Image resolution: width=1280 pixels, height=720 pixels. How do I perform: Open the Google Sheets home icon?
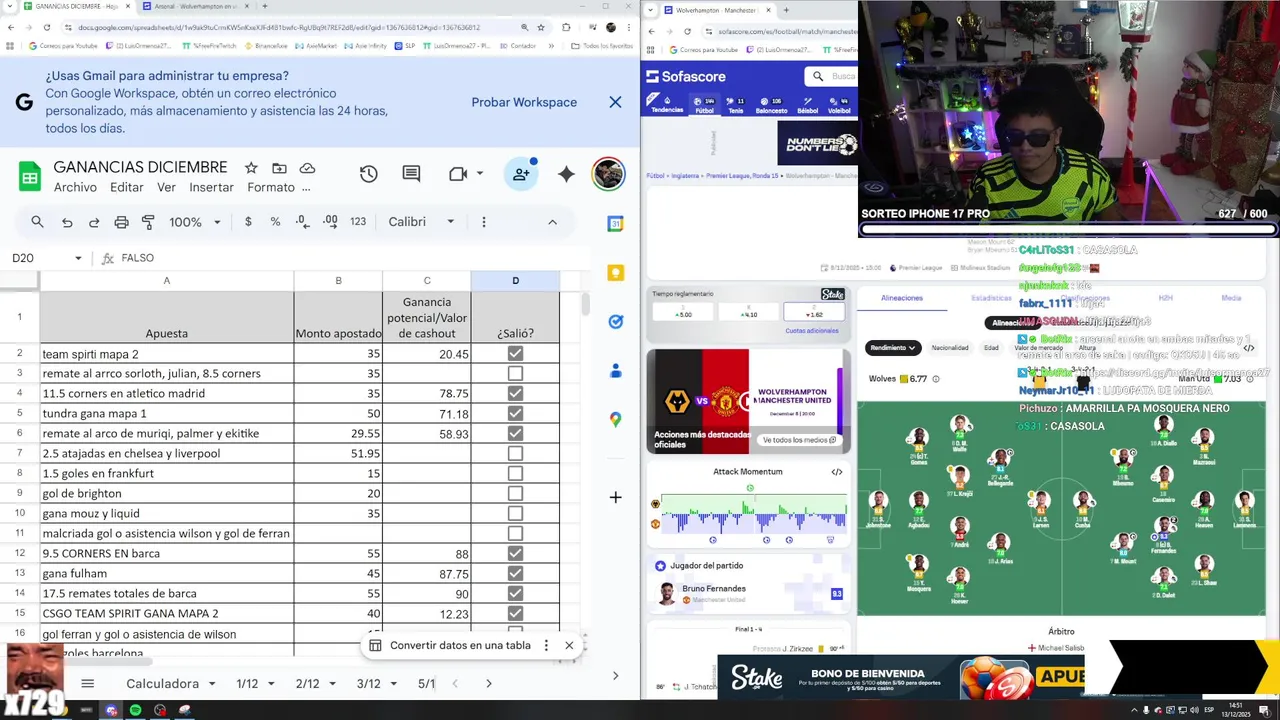pyautogui.click(x=29, y=177)
